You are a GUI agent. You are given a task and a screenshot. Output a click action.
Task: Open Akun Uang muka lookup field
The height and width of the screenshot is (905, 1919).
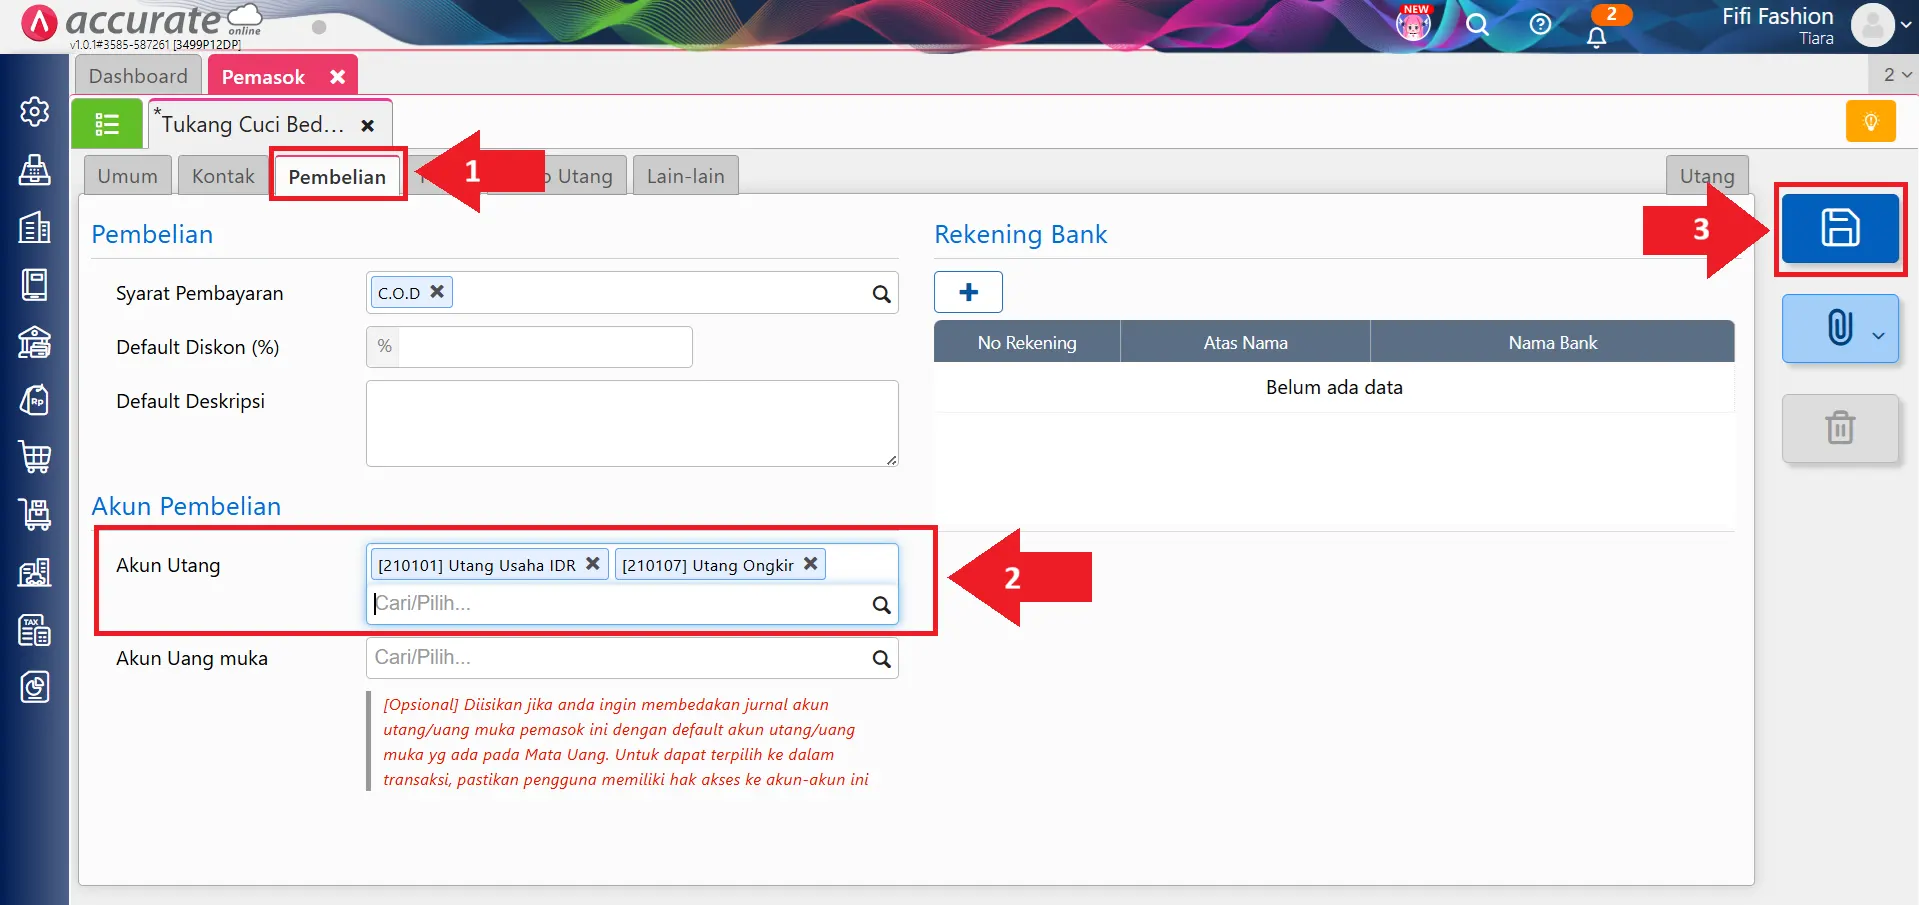pos(620,658)
